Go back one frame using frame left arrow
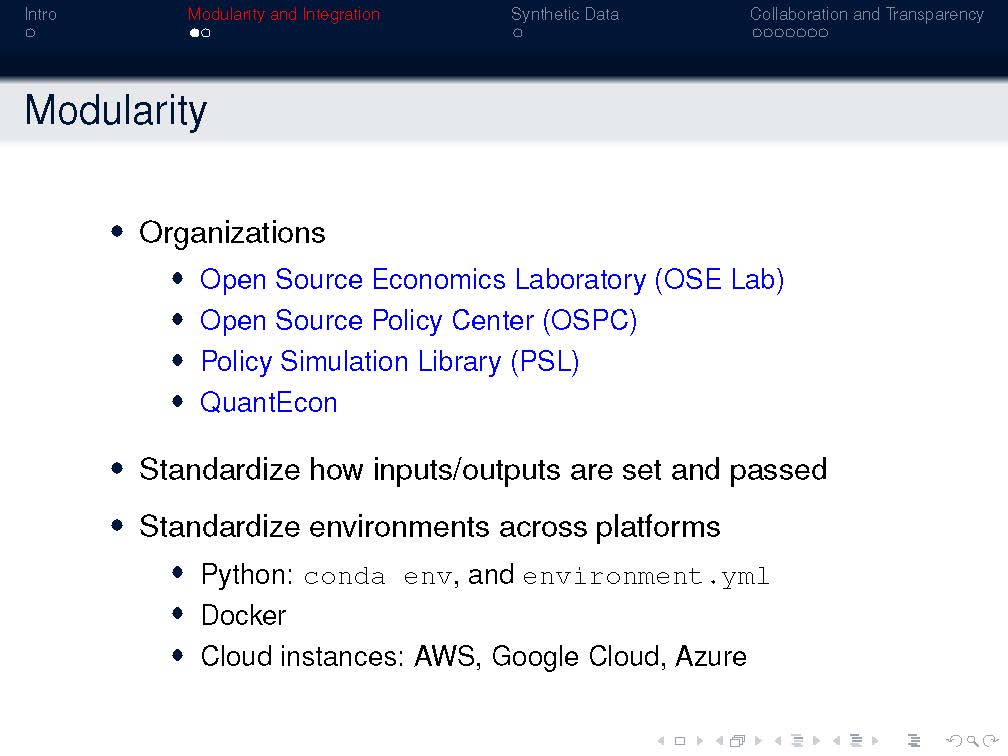Image resolution: width=1008 pixels, height=756 pixels. tap(719, 741)
